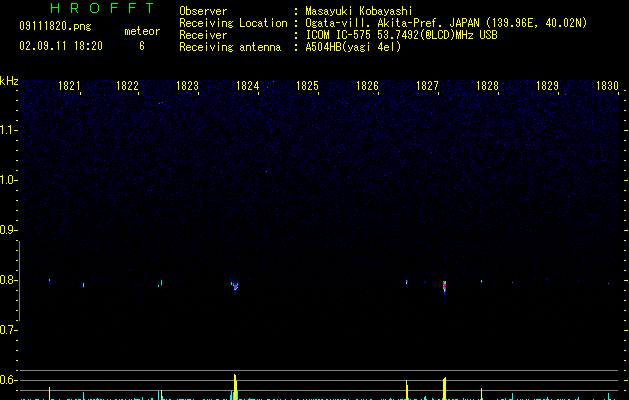
Task: Click the yellow intensity peak below 1824
Action: (x=235, y=387)
